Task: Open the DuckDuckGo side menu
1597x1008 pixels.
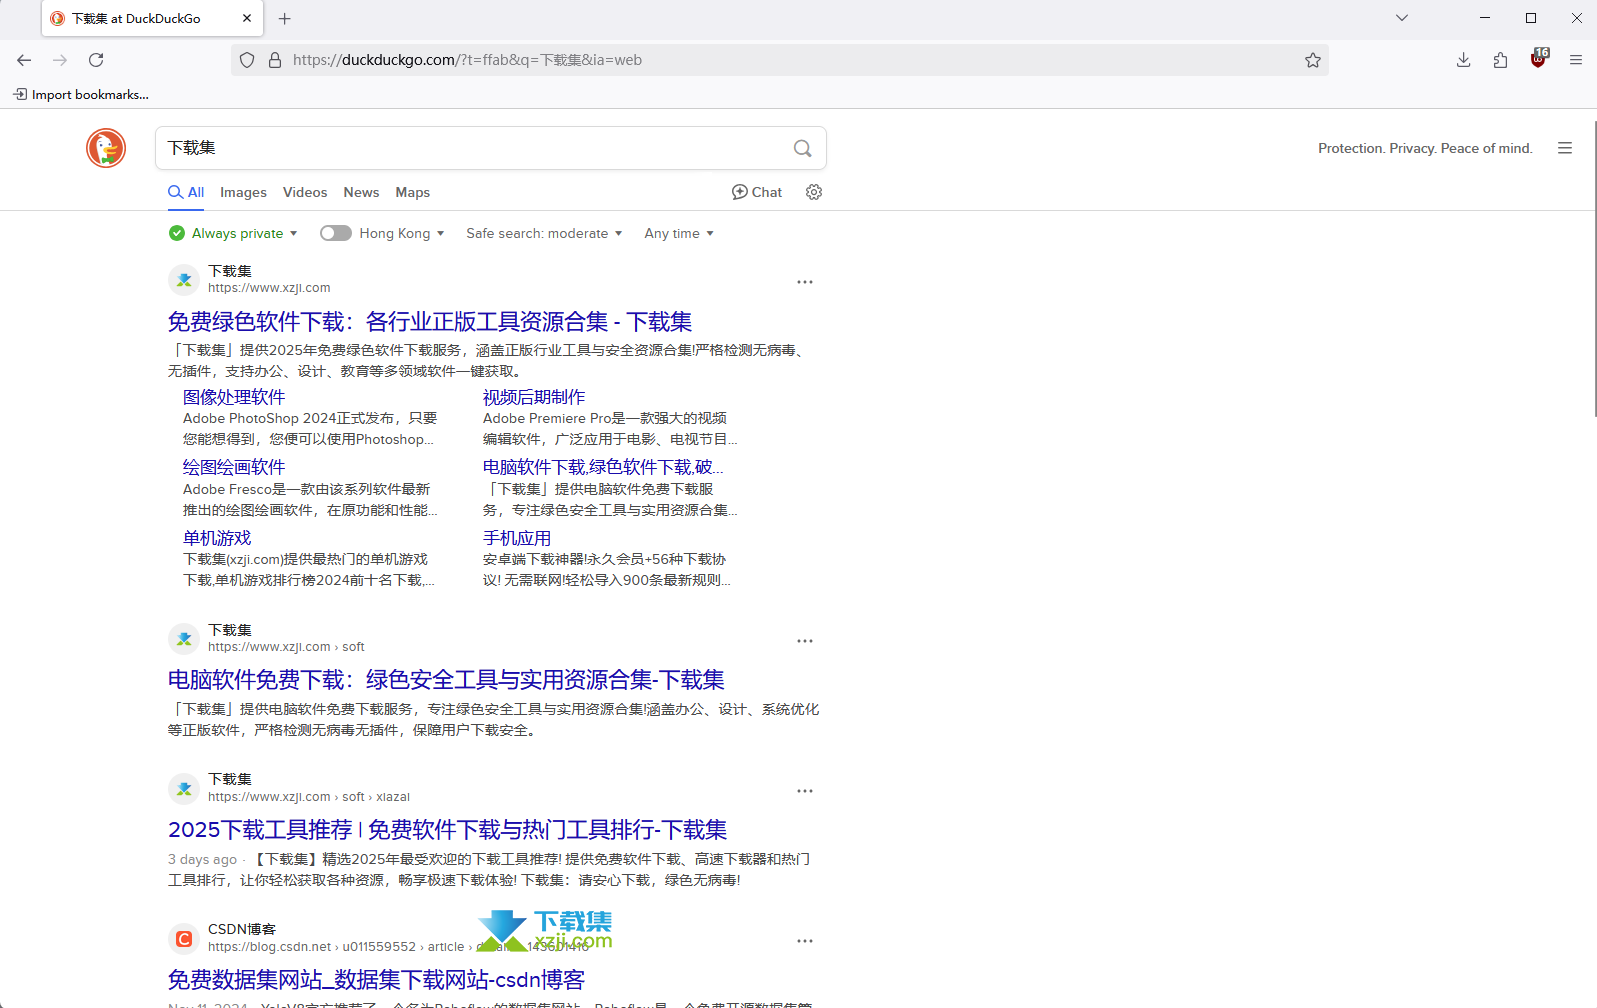Action: click(1565, 148)
